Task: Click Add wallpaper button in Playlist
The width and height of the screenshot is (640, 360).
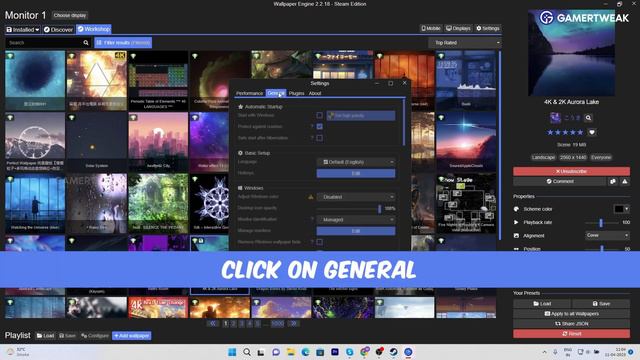Action: pos(132,336)
